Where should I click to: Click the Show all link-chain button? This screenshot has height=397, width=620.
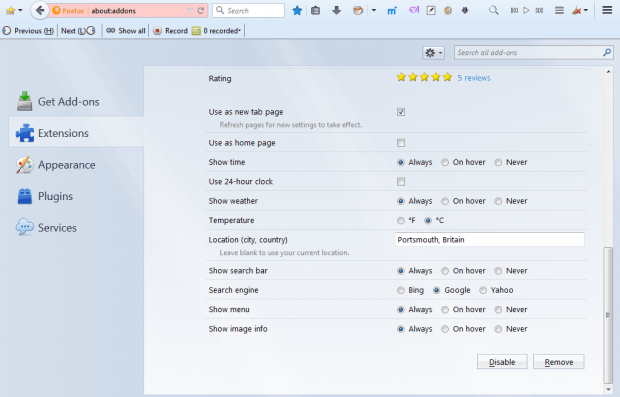(126, 30)
